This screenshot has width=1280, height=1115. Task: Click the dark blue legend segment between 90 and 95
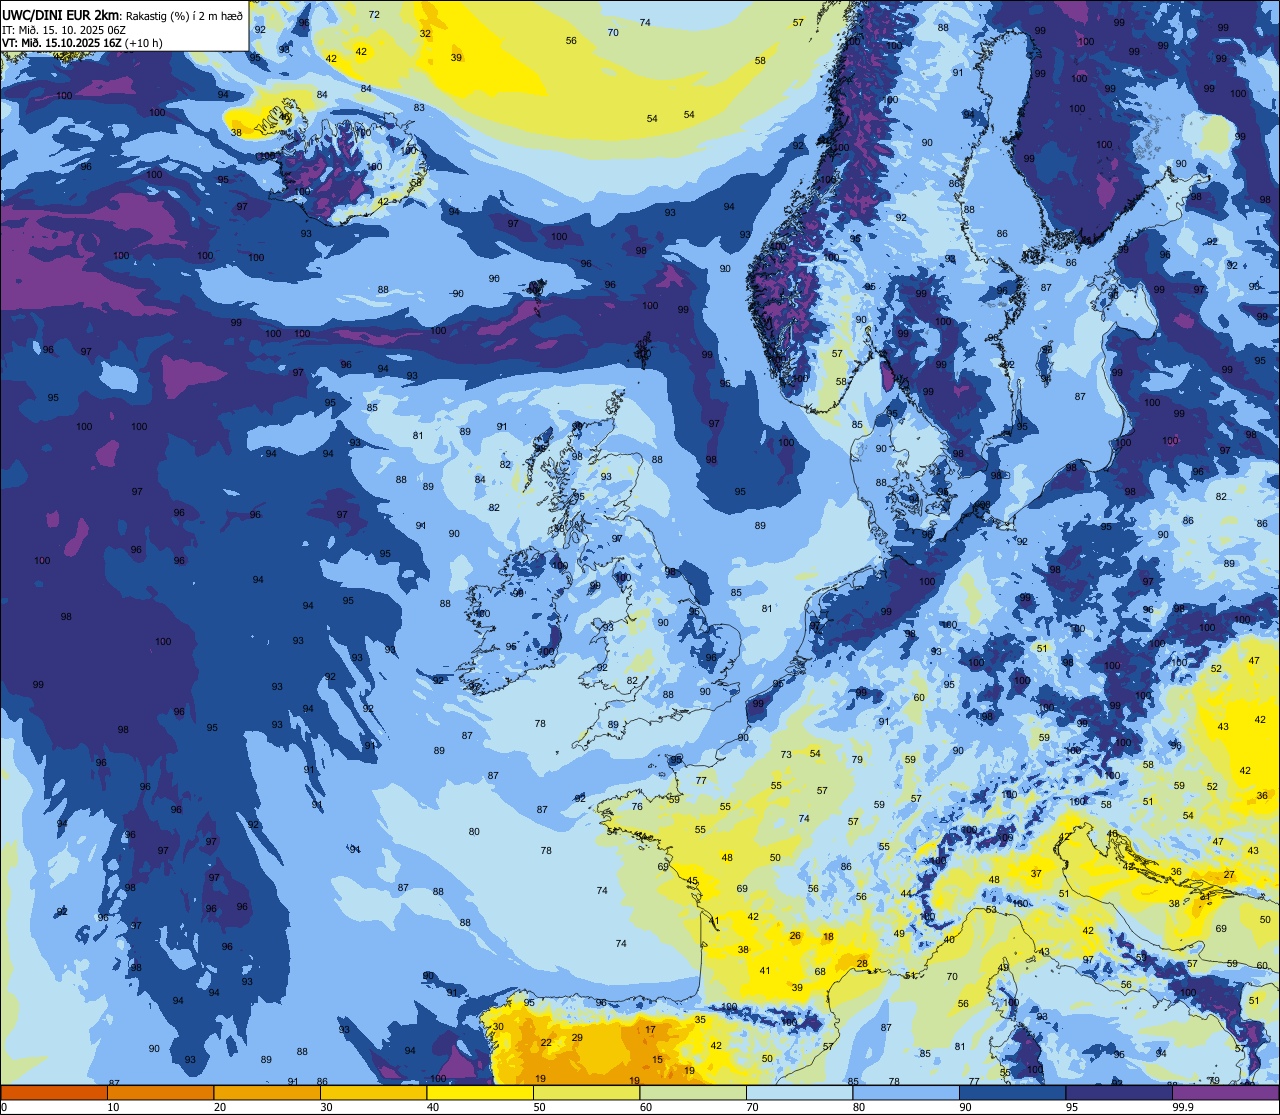(1012, 1092)
